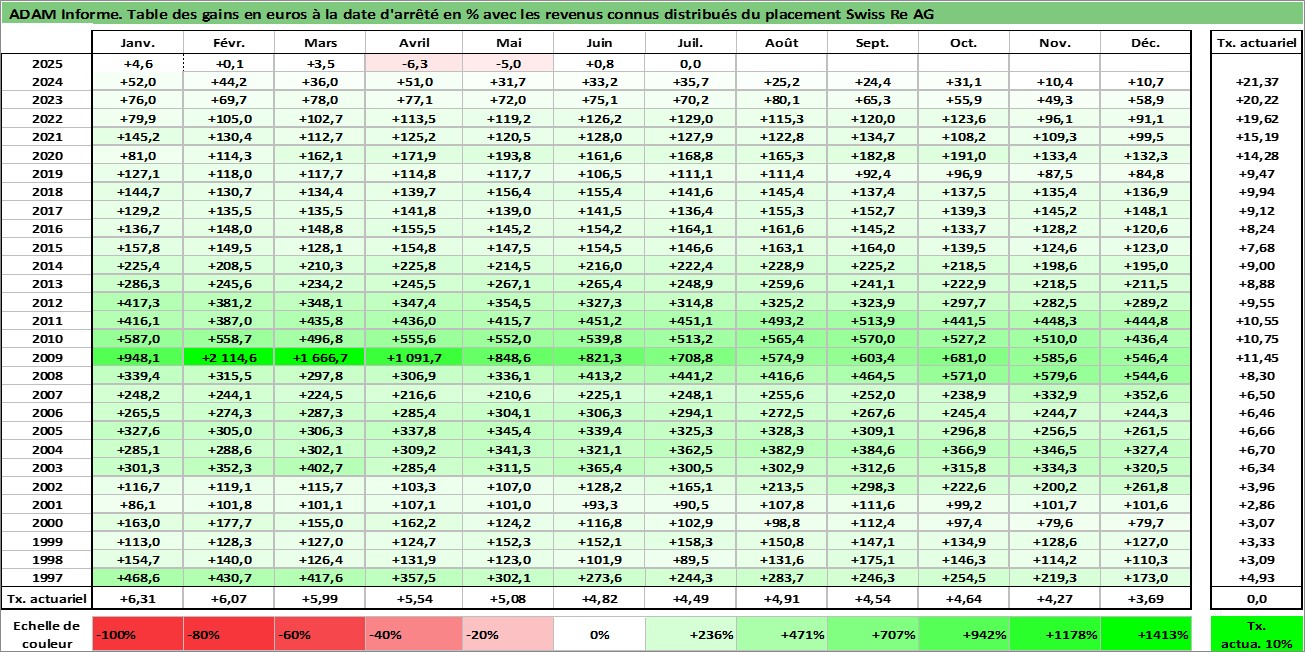Viewport: 1305px width, 652px height.
Task: Click the 'Sept.' column header
Action: pyautogui.click(x=873, y=43)
